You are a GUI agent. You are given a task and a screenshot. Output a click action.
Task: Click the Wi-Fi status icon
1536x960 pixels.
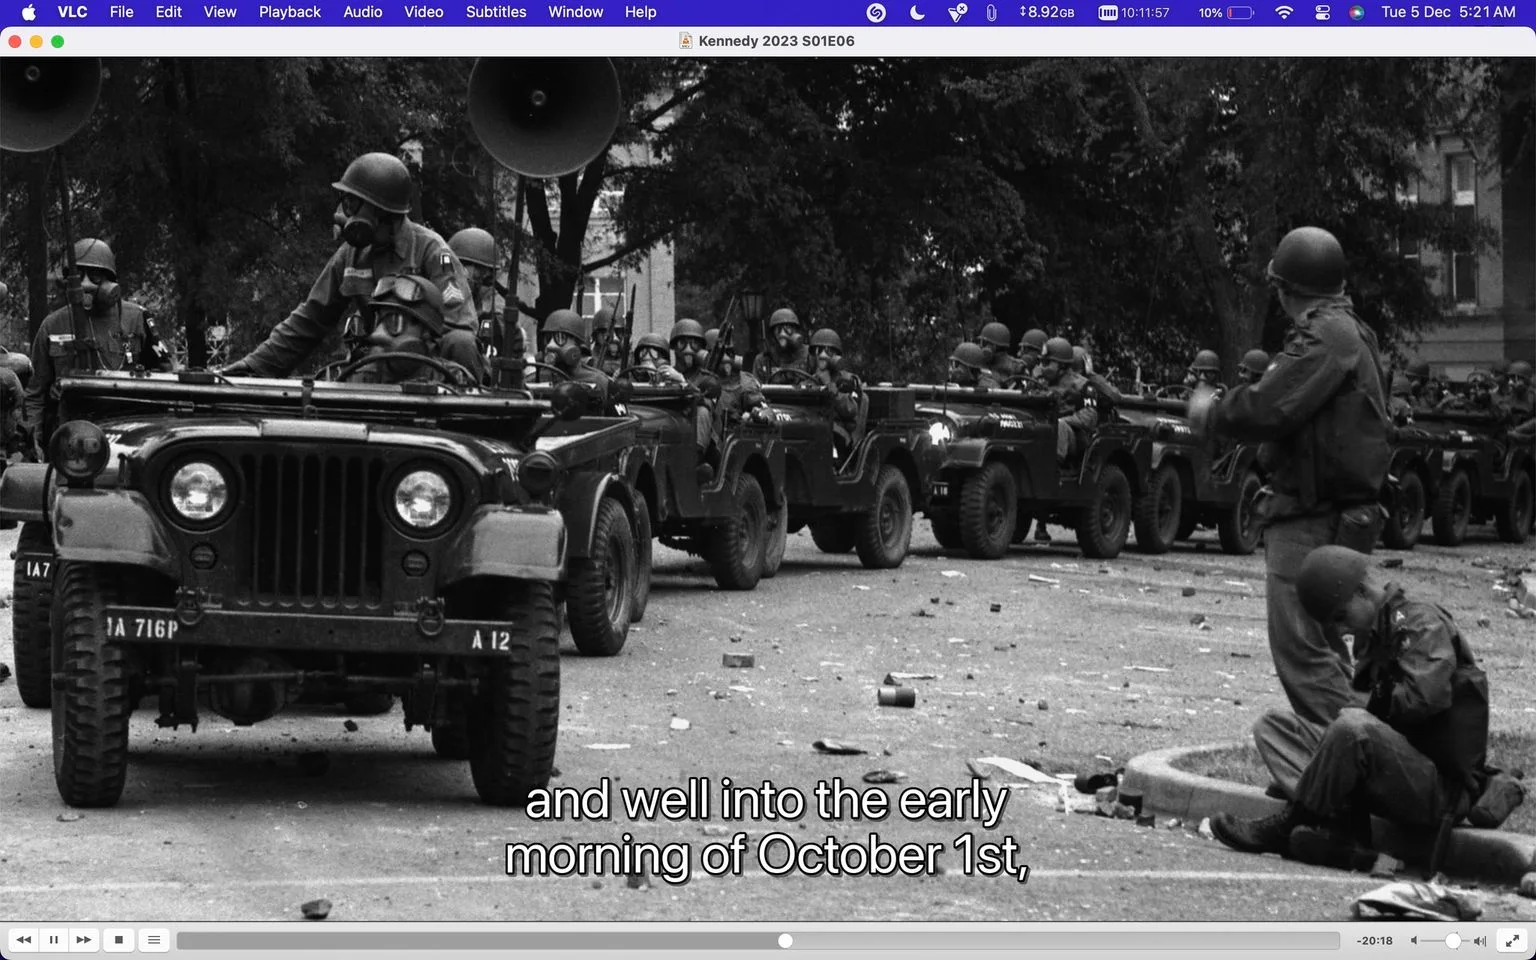point(1284,12)
